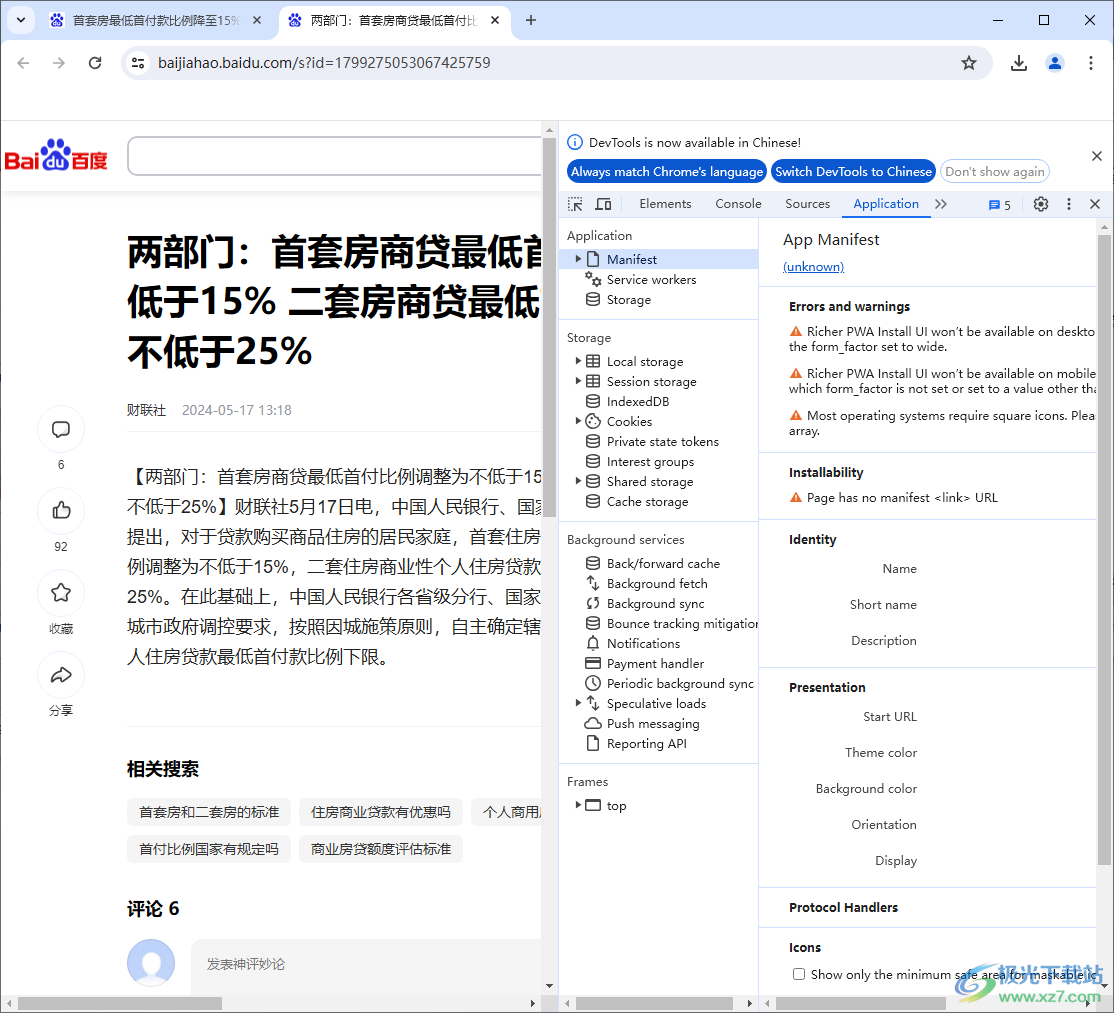Expand Shared storage
The image size is (1114, 1013).
[x=578, y=481]
